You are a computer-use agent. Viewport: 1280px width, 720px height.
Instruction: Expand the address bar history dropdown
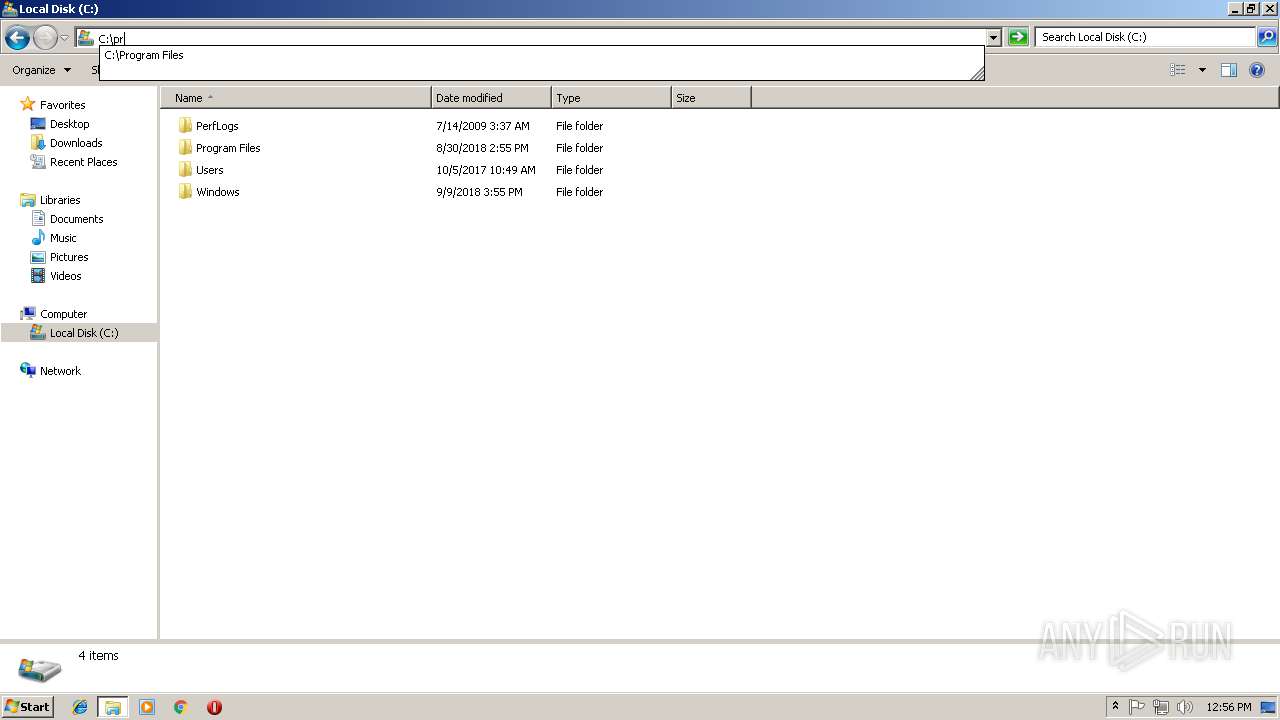[x=993, y=38]
